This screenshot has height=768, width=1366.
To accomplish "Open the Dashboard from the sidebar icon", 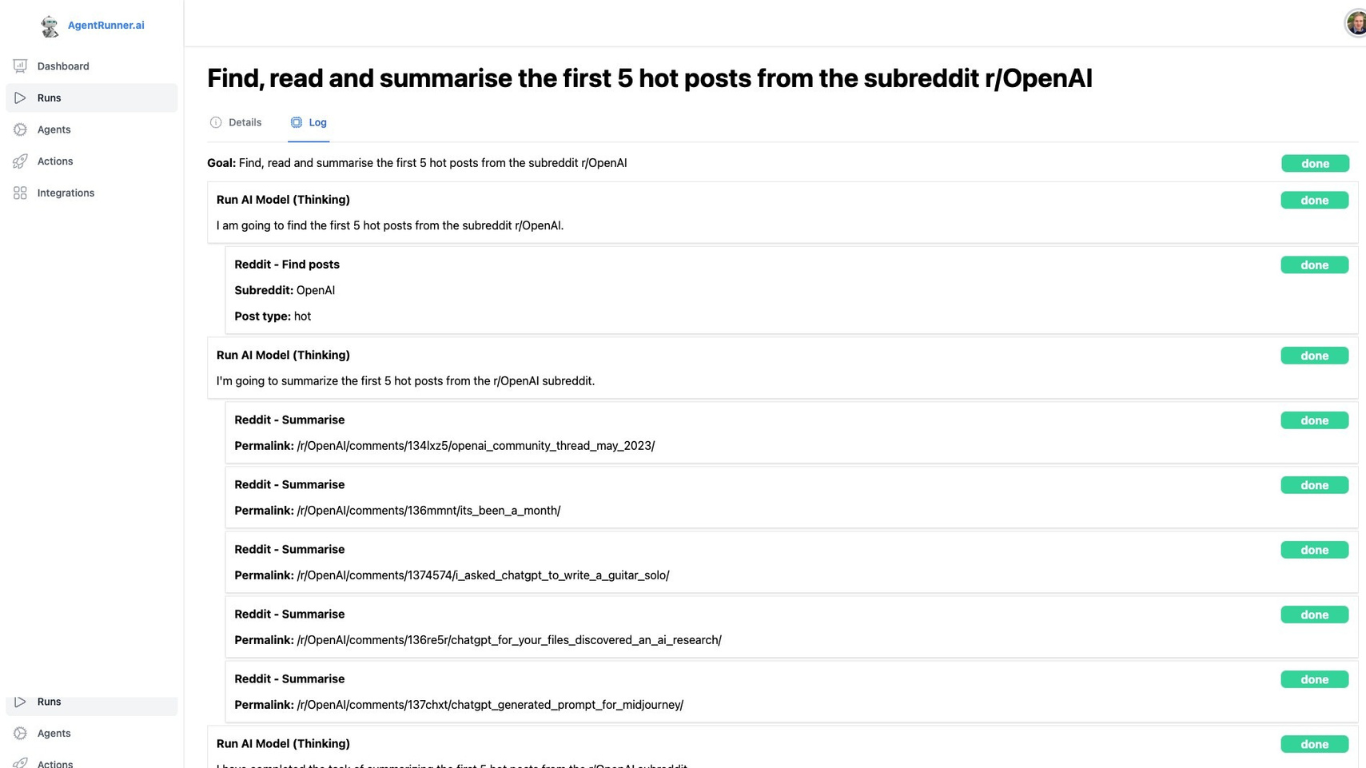I will click(18, 65).
